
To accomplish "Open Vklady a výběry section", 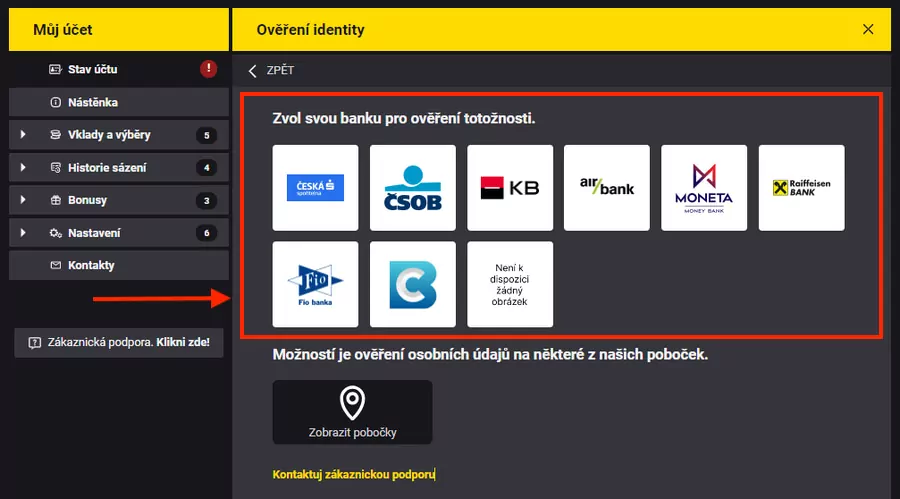I will [x=119, y=135].
